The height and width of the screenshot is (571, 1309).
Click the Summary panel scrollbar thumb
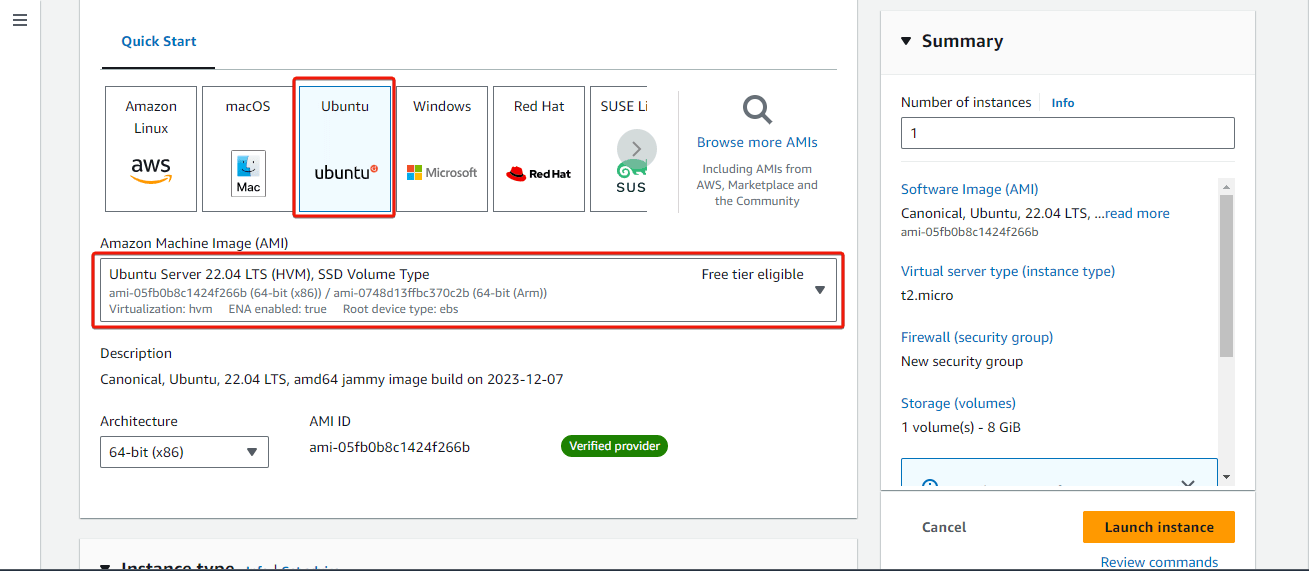1227,275
